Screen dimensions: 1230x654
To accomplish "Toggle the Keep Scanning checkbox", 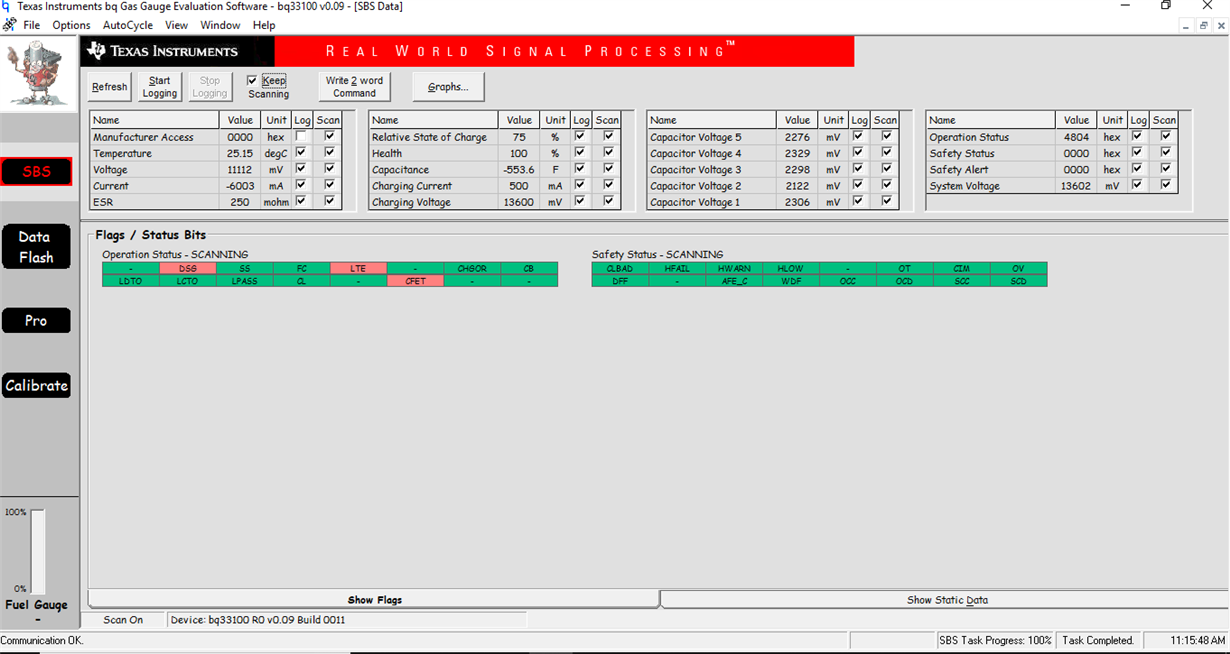I will (x=252, y=81).
